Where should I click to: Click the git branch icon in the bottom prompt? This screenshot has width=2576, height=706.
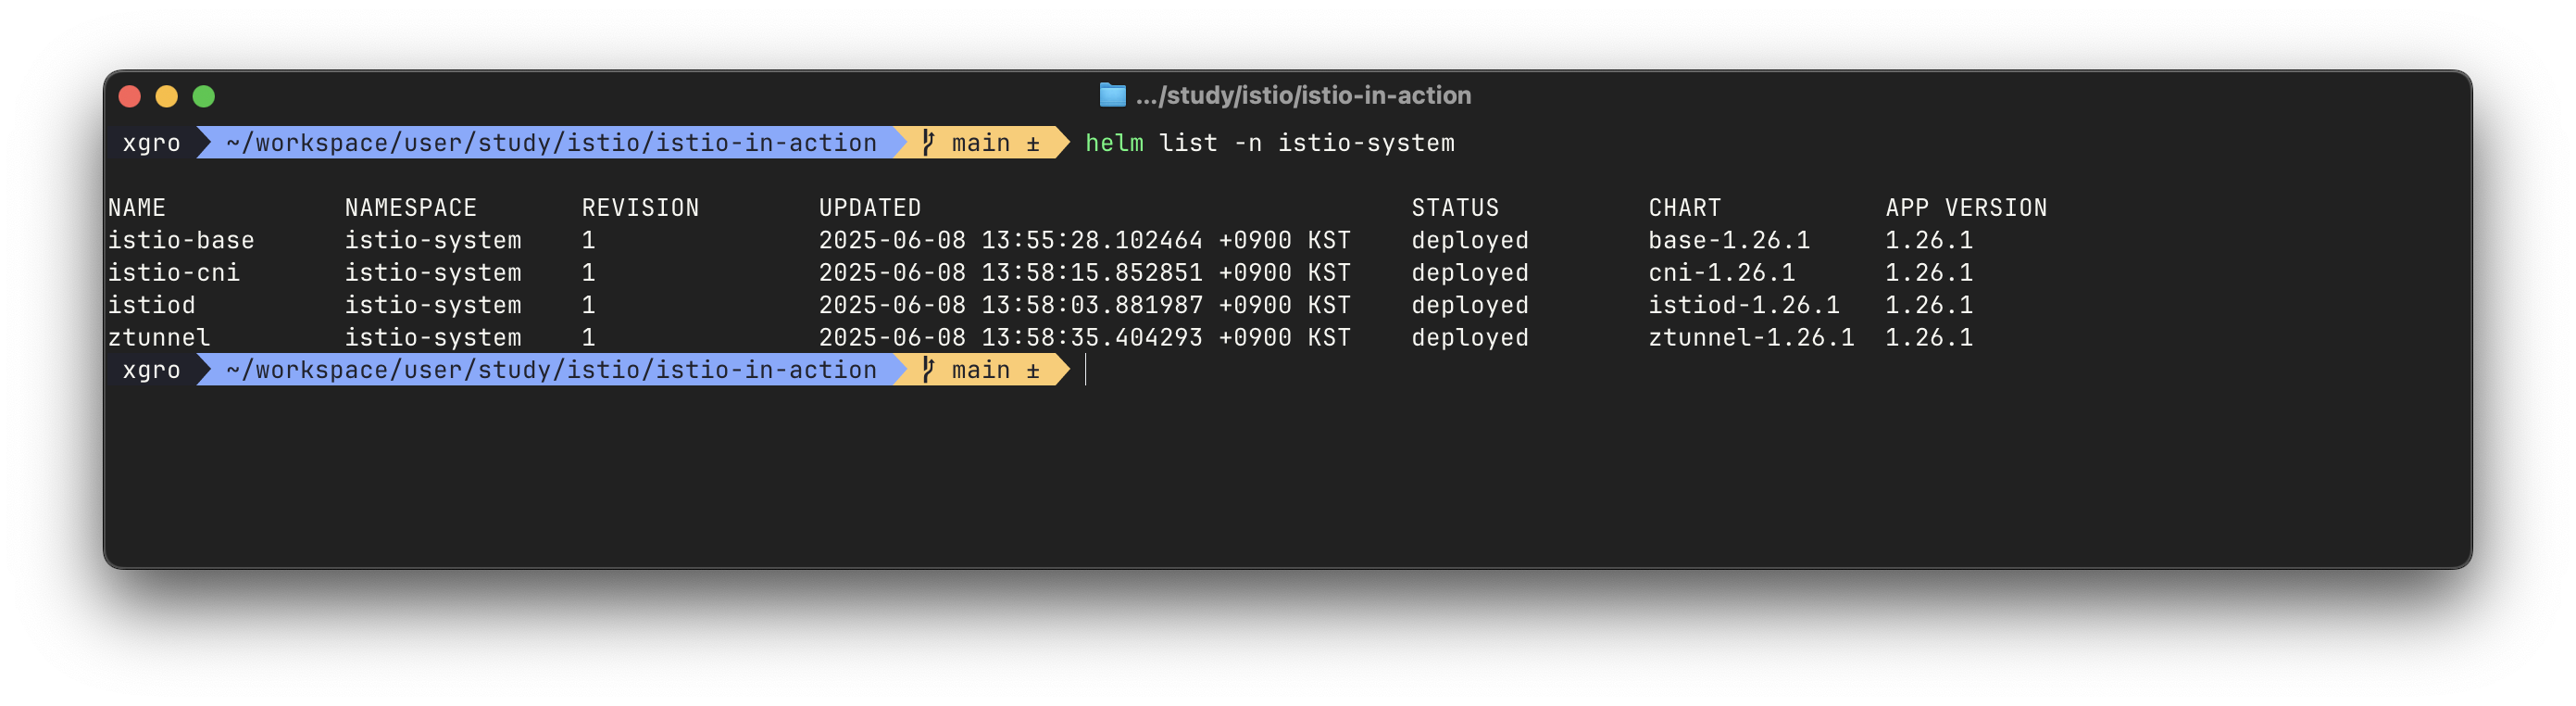(928, 370)
